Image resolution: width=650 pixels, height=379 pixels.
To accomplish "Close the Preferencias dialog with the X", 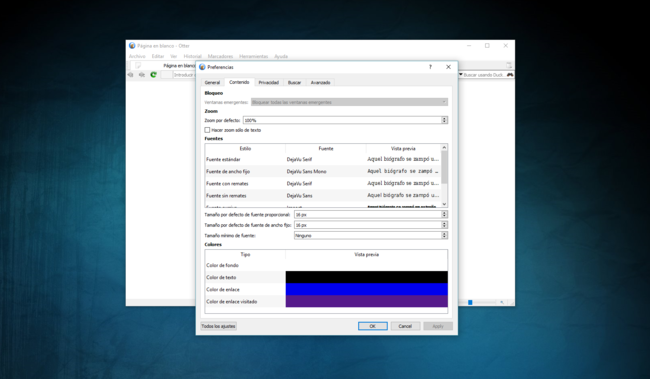I will 448,67.
